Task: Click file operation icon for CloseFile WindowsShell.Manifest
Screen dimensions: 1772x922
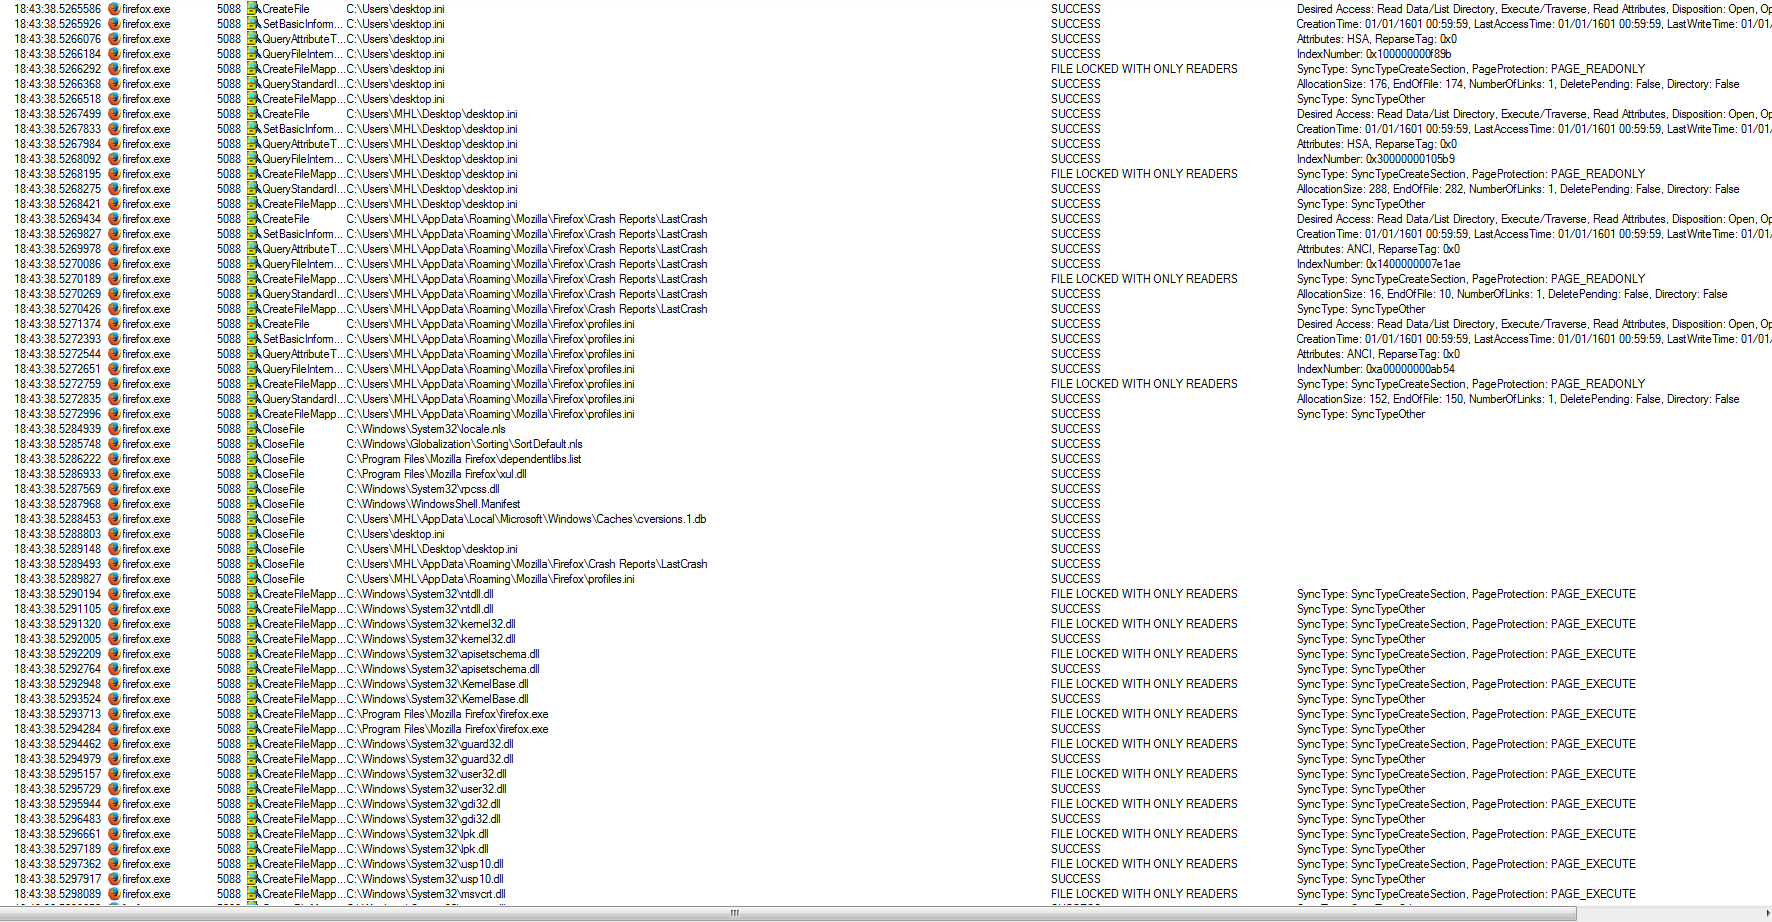Action: click(x=254, y=504)
